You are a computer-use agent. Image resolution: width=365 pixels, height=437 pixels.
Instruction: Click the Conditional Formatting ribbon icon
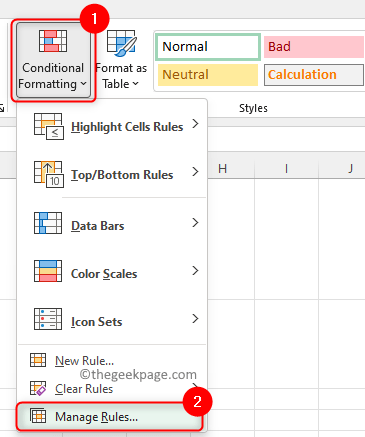tap(53, 41)
